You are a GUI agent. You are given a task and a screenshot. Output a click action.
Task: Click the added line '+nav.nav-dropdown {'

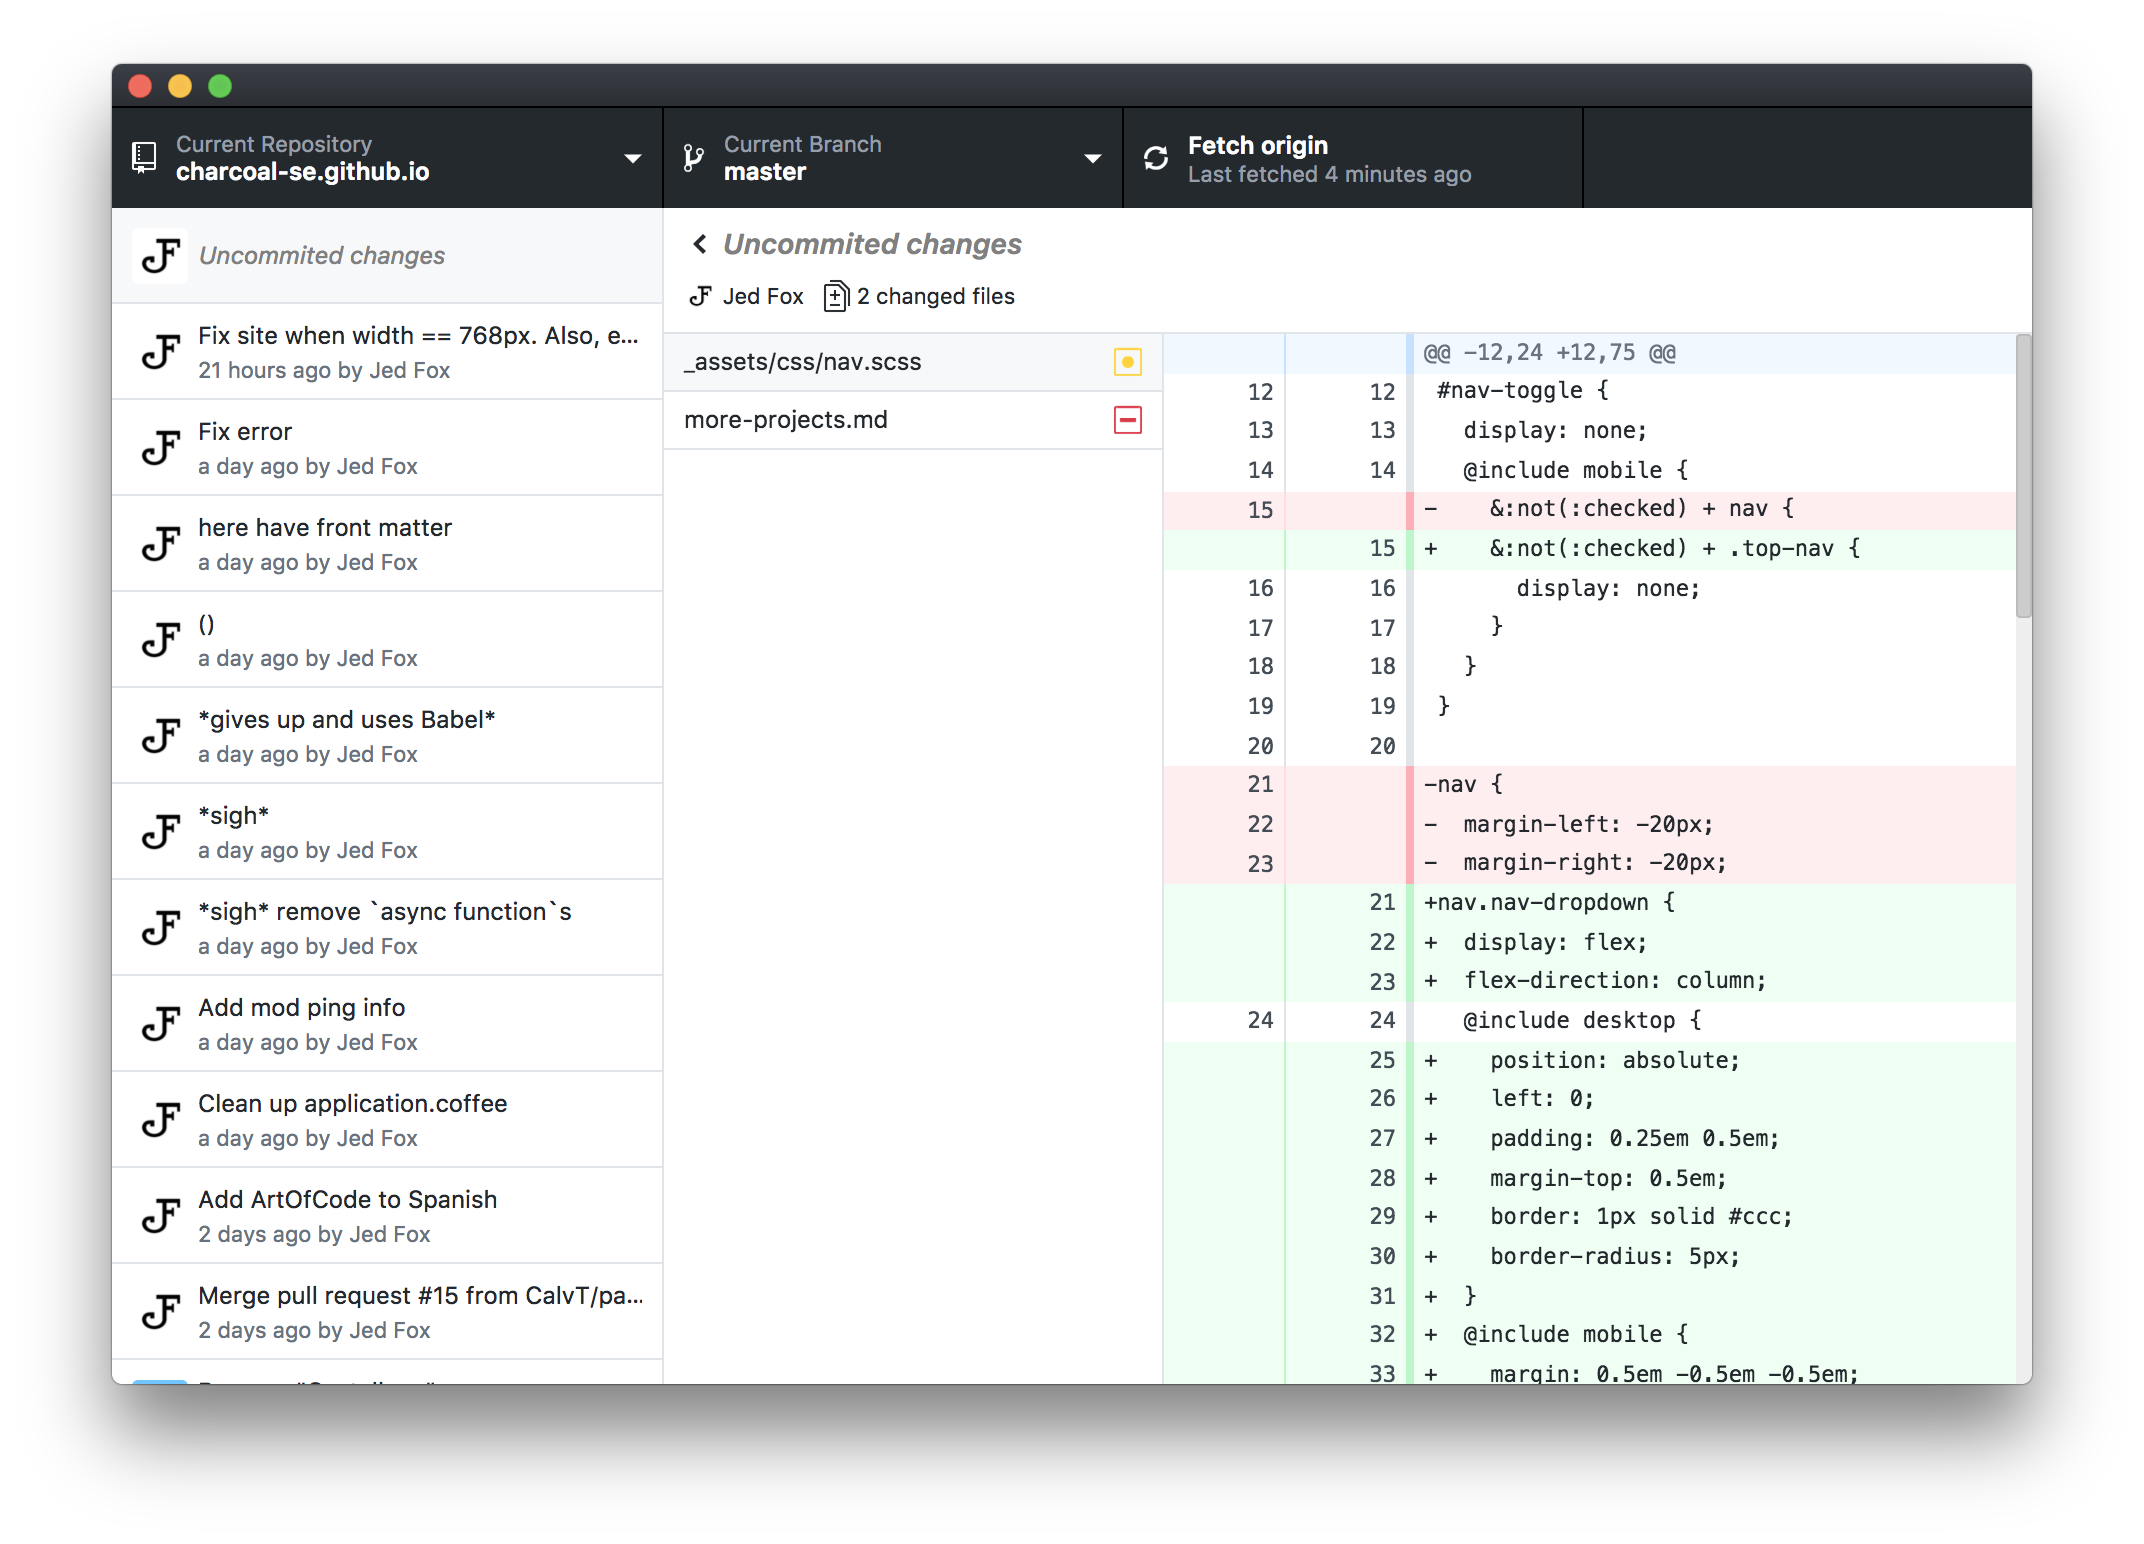1590,903
